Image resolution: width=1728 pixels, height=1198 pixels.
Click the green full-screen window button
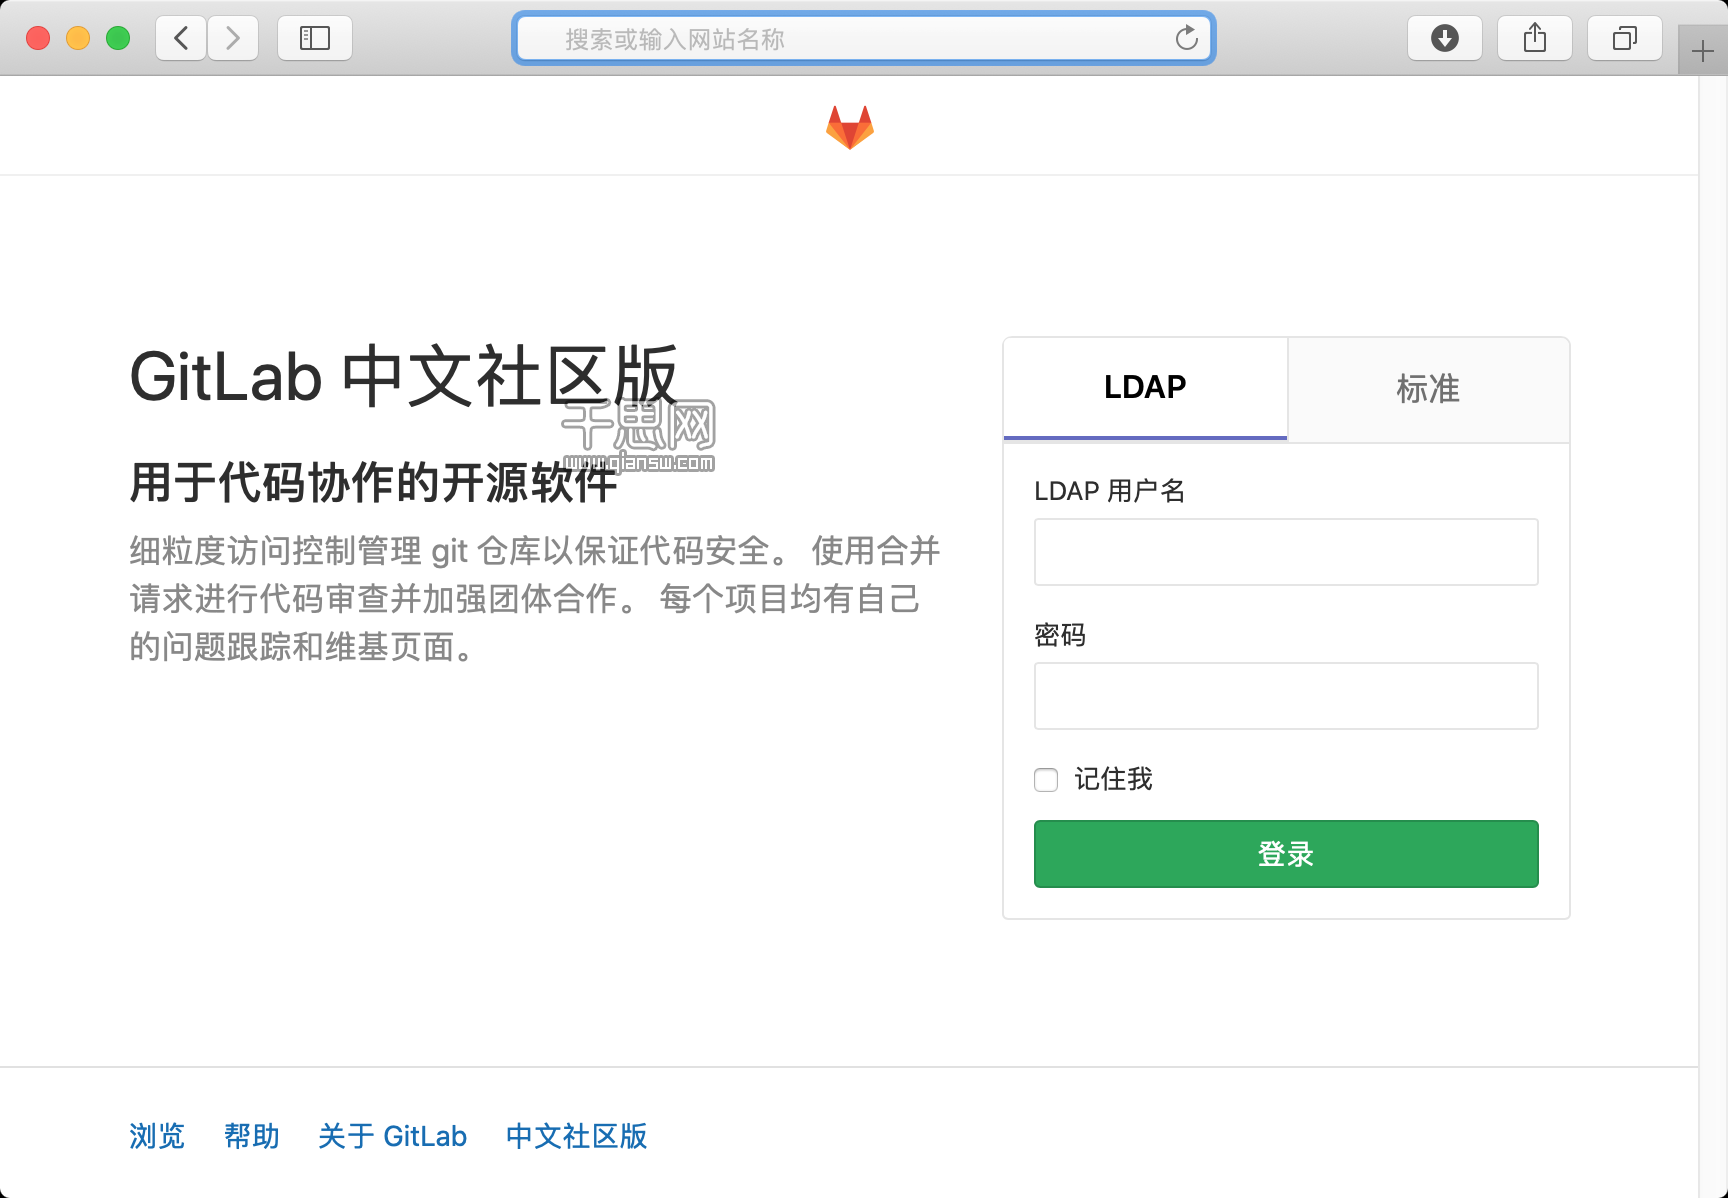coord(118,38)
